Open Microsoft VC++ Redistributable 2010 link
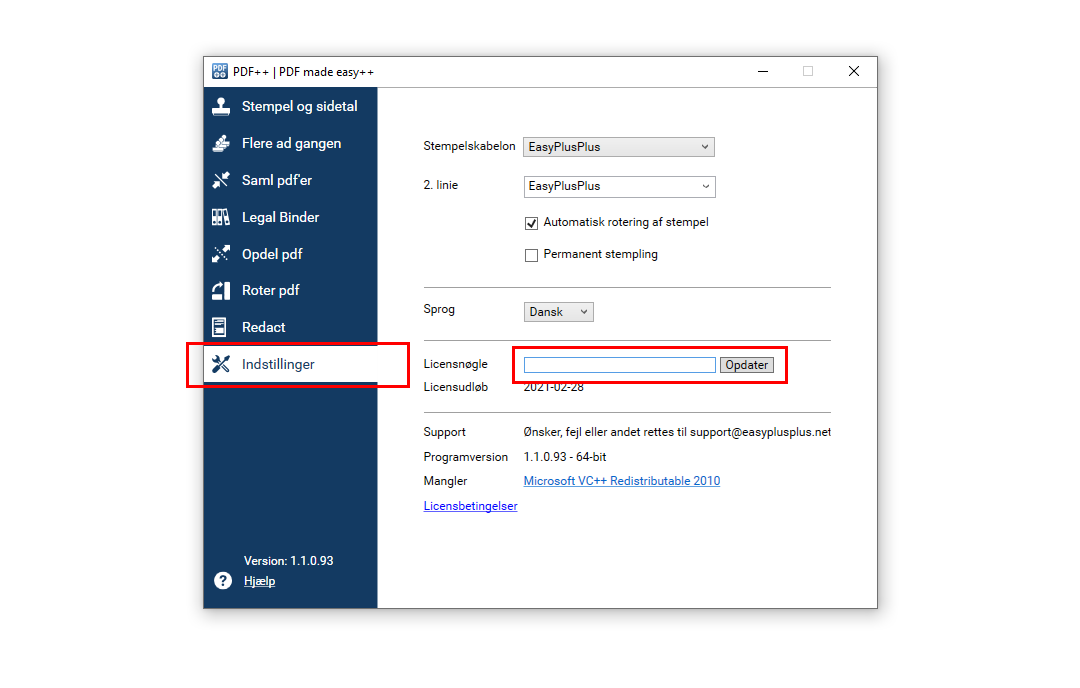This screenshot has width=1080, height=688. point(621,481)
